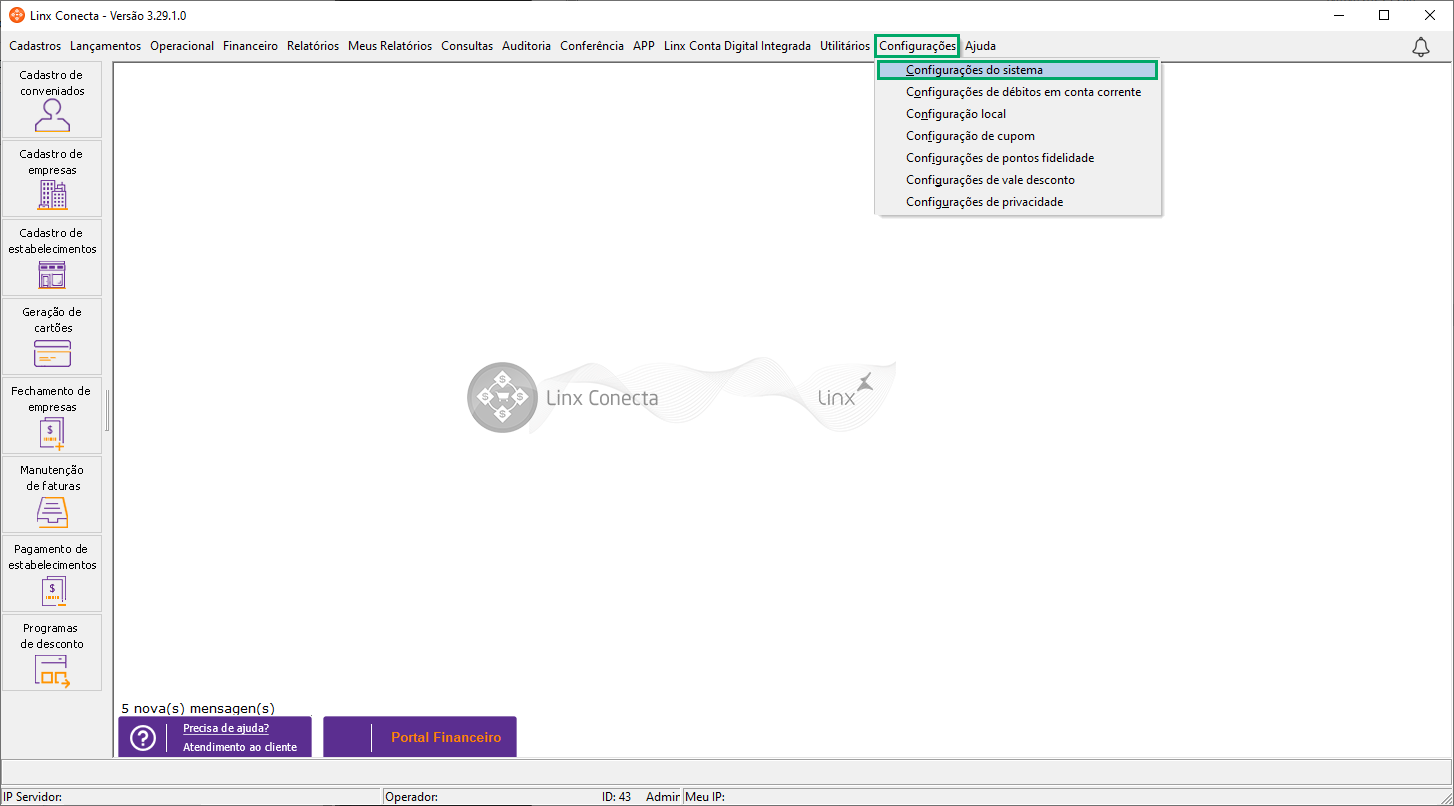Click the help question mark icon

(x=143, y=738)
